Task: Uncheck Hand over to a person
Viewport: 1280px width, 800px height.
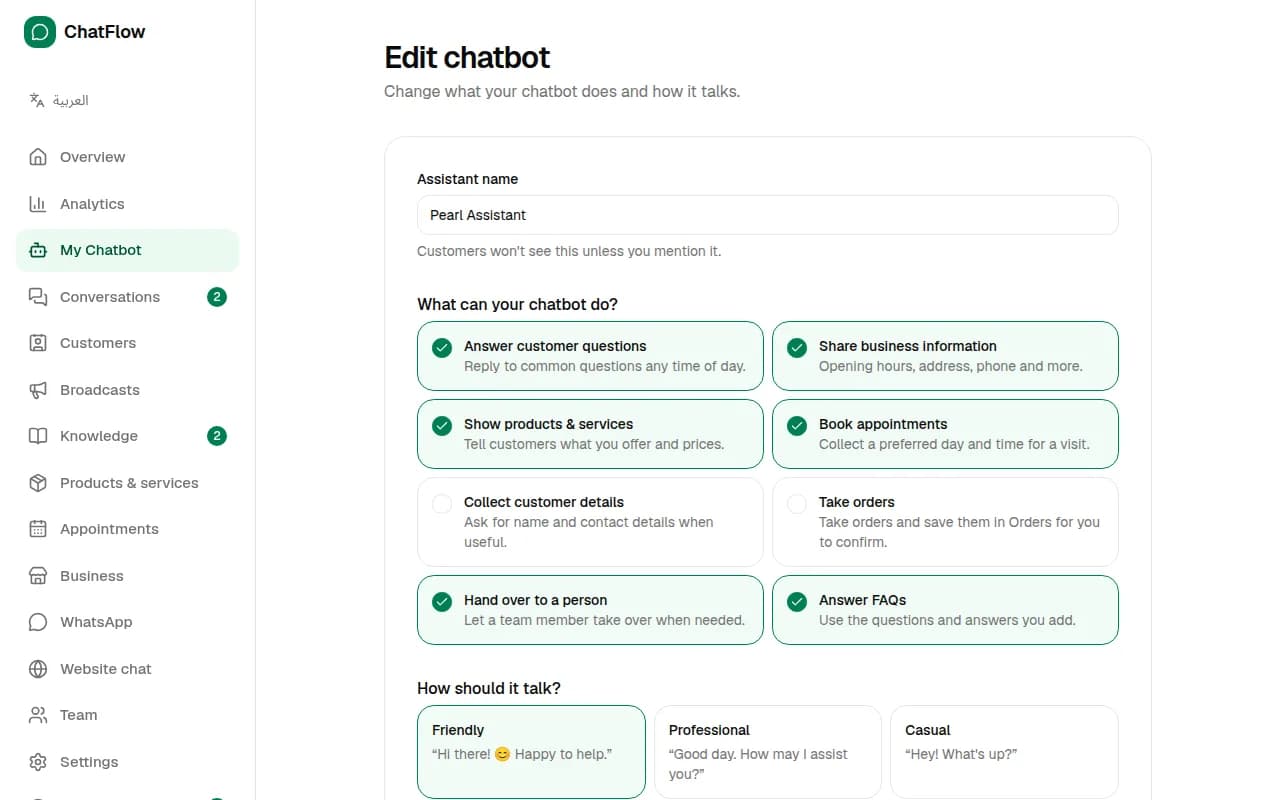Action: click(590, 610)
